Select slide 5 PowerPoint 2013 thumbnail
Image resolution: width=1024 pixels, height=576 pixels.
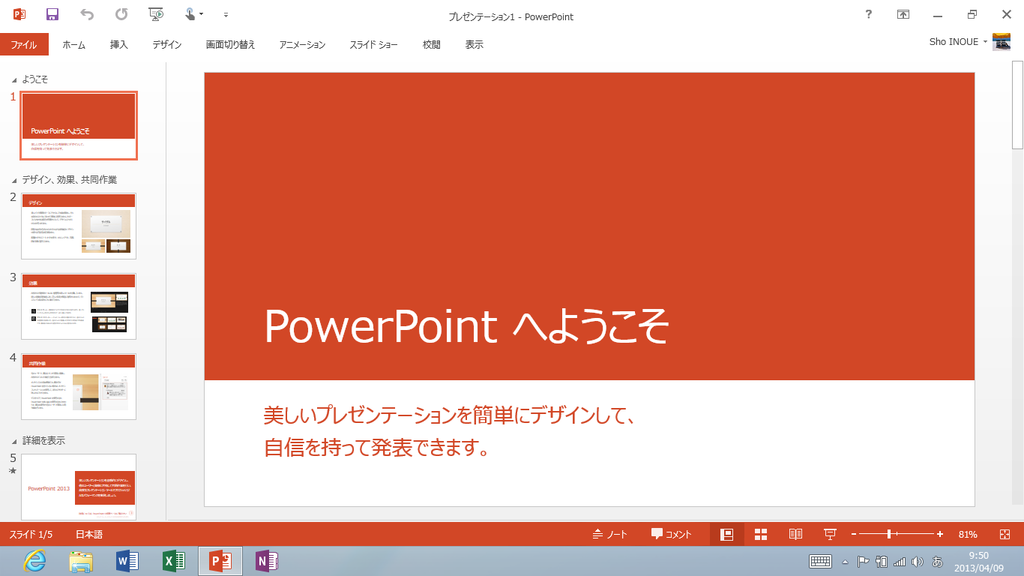tap(78, 487)
